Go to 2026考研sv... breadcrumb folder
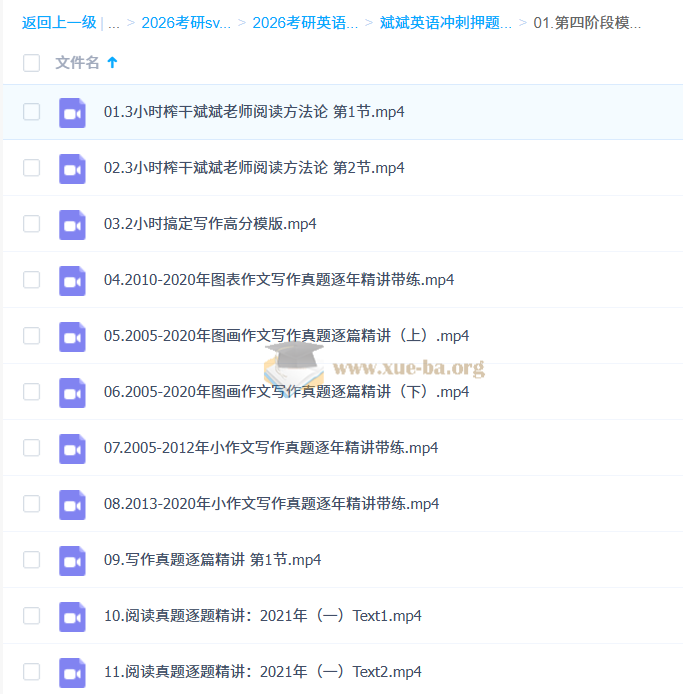The width and height of the screenshot is (683, 694). 185,22
